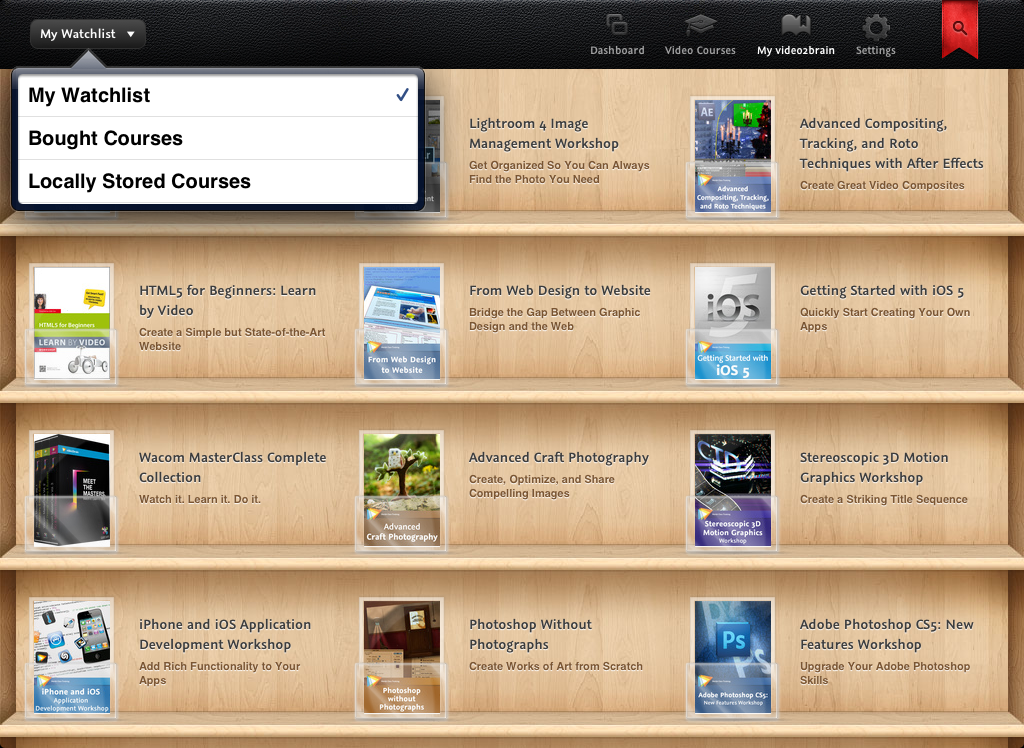
Task: Open From Web Design to Website title
Action: [560, 290]
